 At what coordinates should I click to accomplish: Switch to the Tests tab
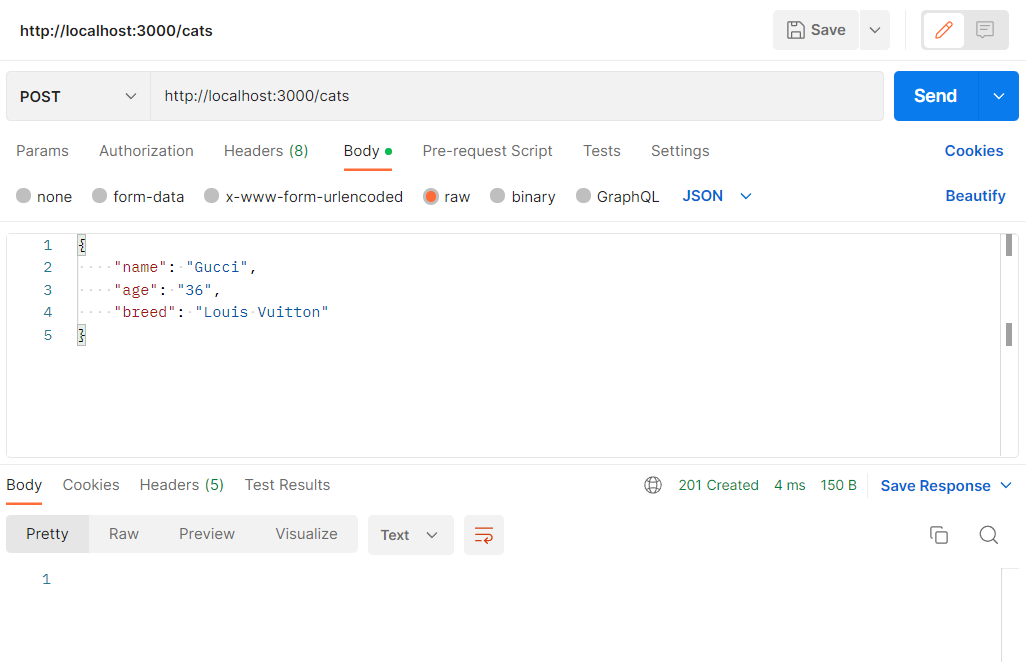click(x=602, y=151)
